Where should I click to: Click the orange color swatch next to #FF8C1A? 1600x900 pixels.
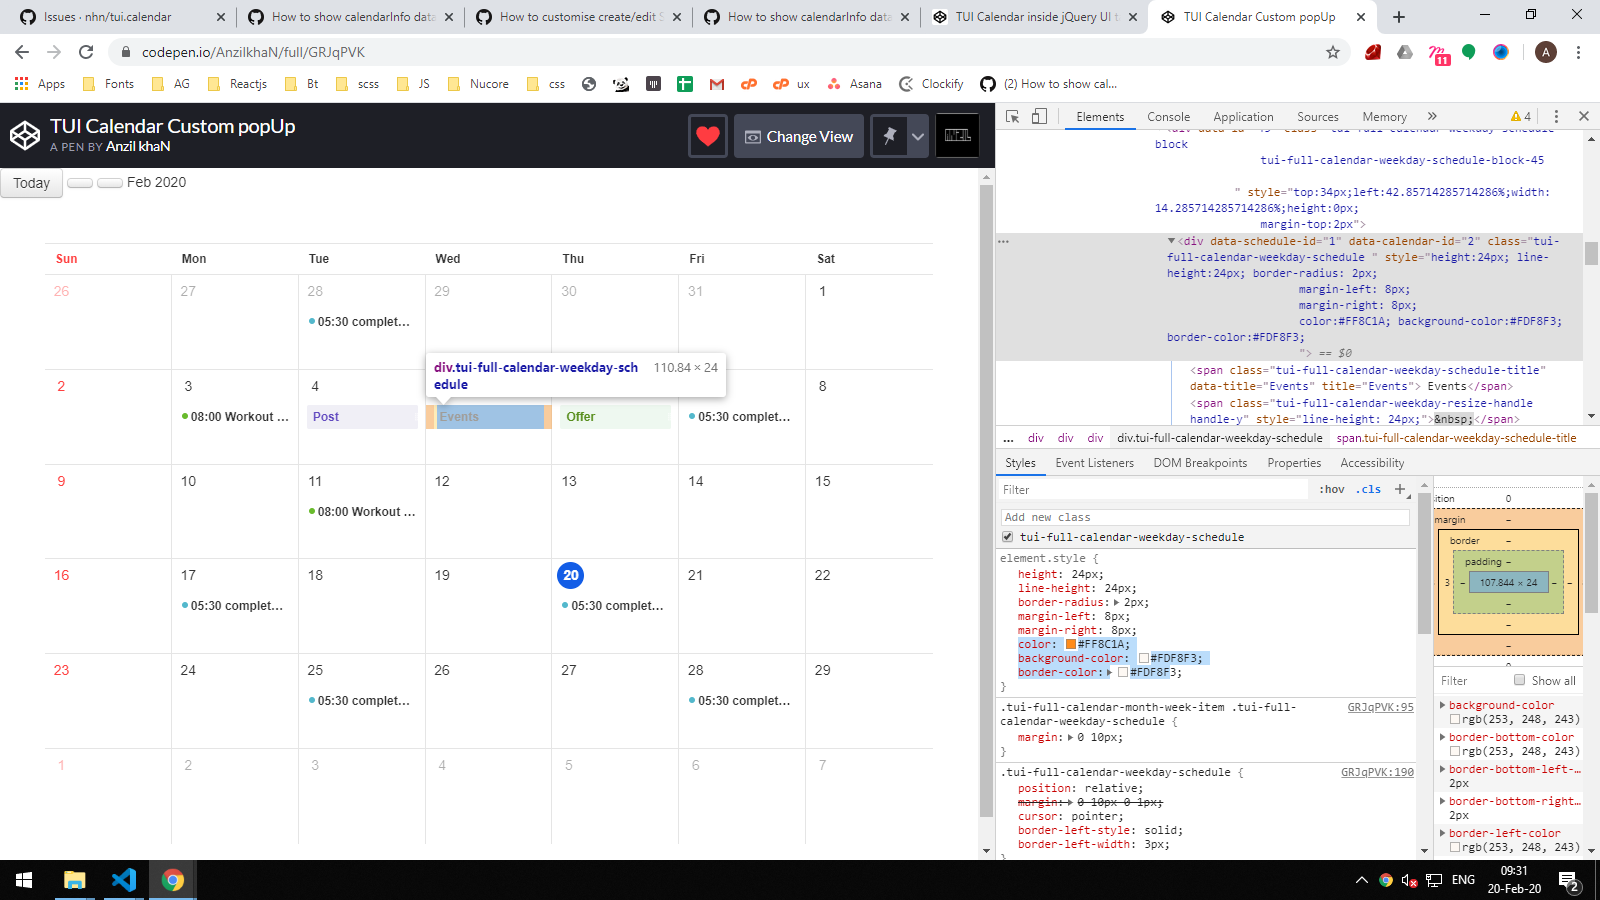pyautogui.click(x=1069, y=644)
